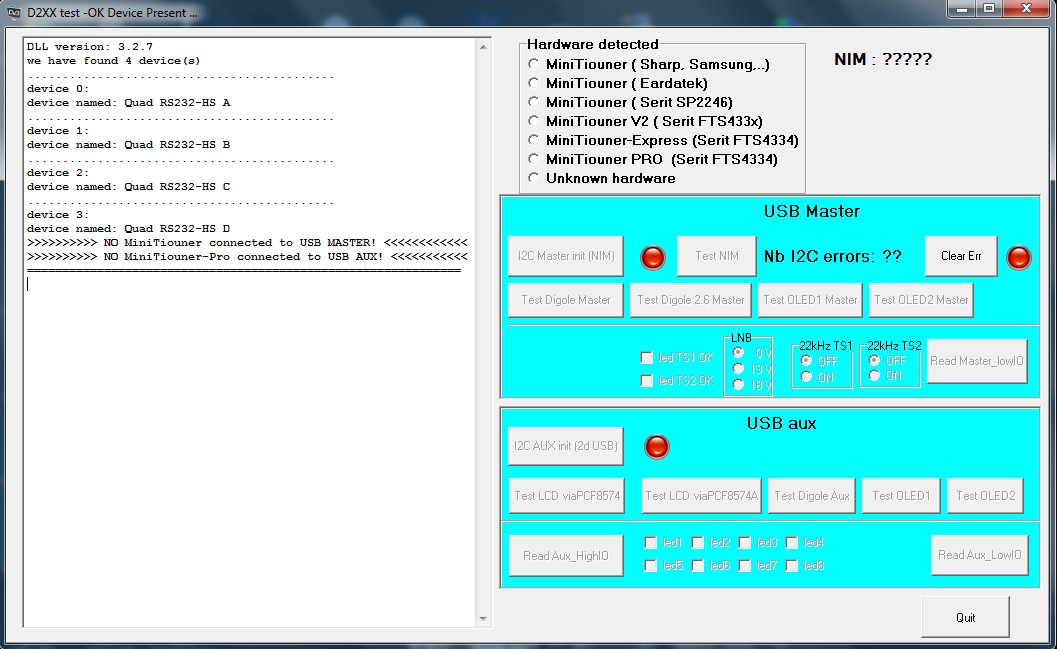
Task: Choose LNB 13V radio button
Action: (x=738, y=369)
